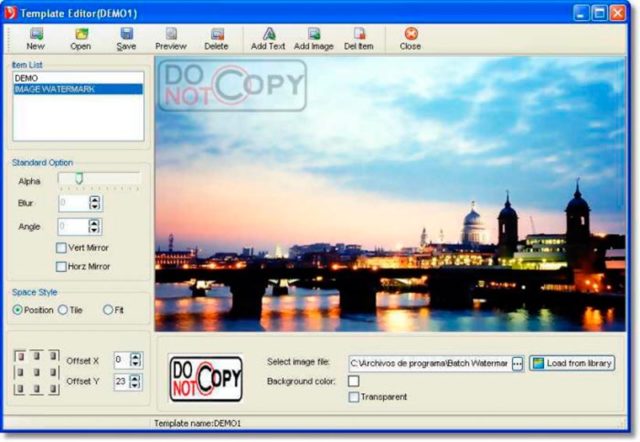Minimize the Template Editor window
Viewport: 640px width, 442px height.
581,13
